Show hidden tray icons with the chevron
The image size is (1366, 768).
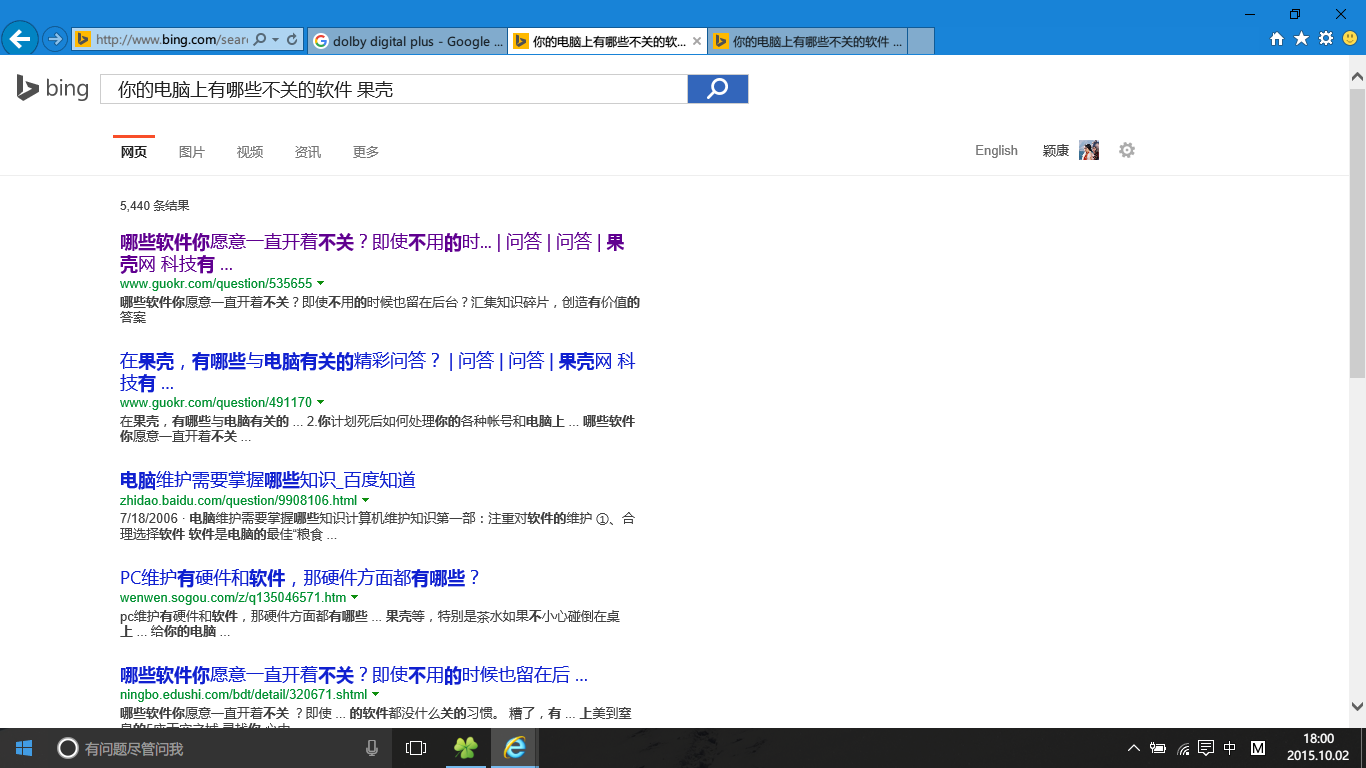(1134, 748)
